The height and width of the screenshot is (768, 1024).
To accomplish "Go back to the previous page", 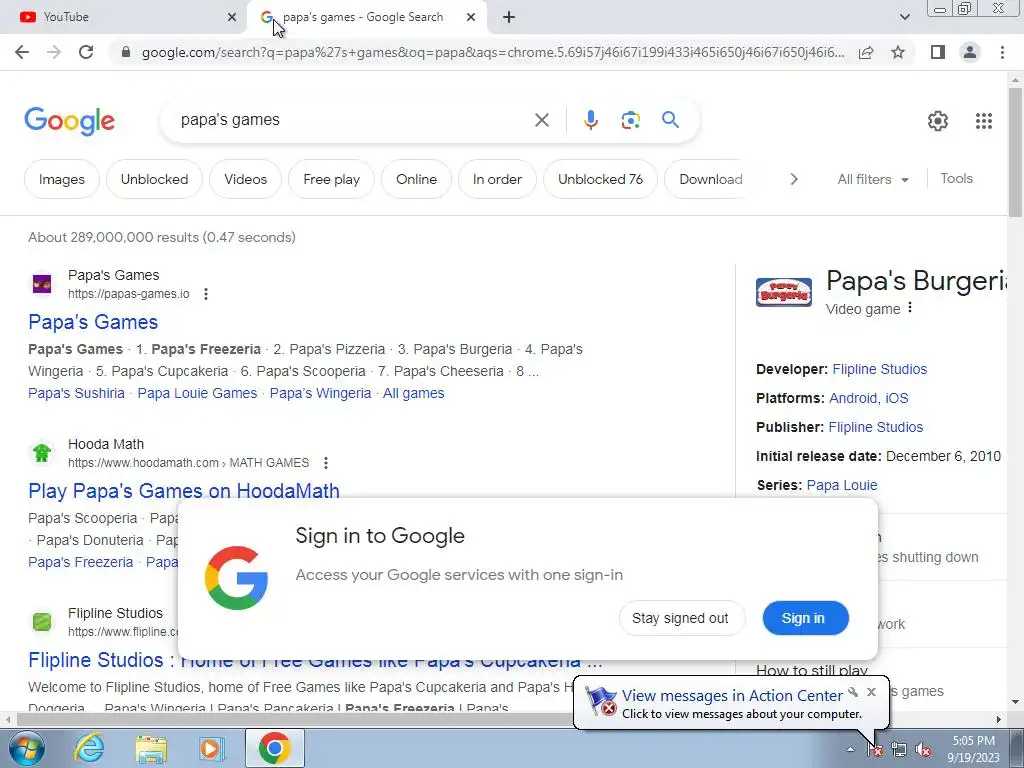I will [22, 52].
